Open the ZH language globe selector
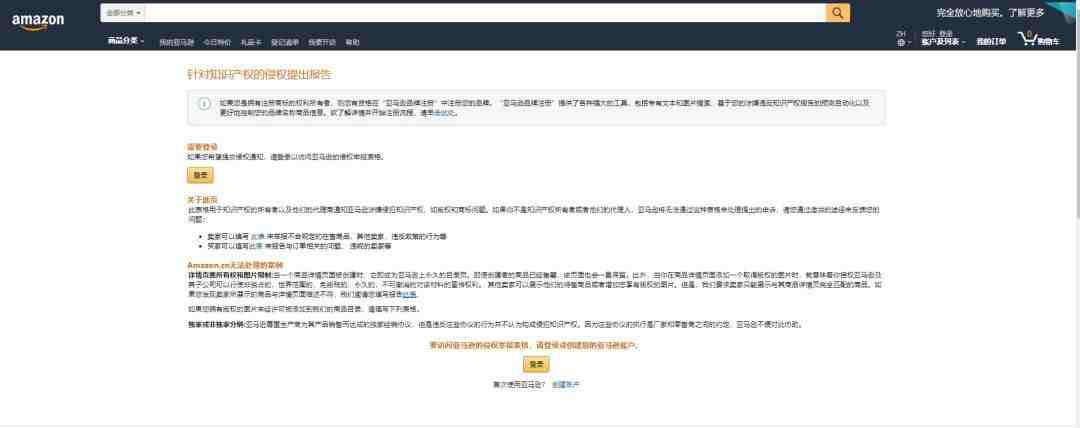This screenshot has width=1080, height=428. click(903, 39)
